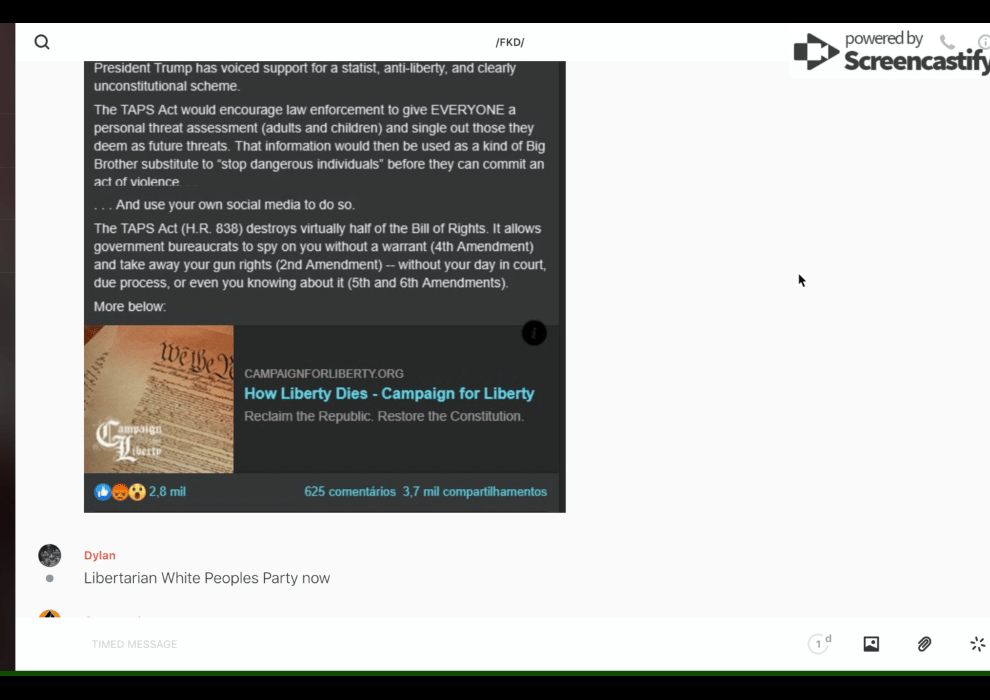Click the info badge on link preview
Screen dimensions: 990x700
click(534, 334)
